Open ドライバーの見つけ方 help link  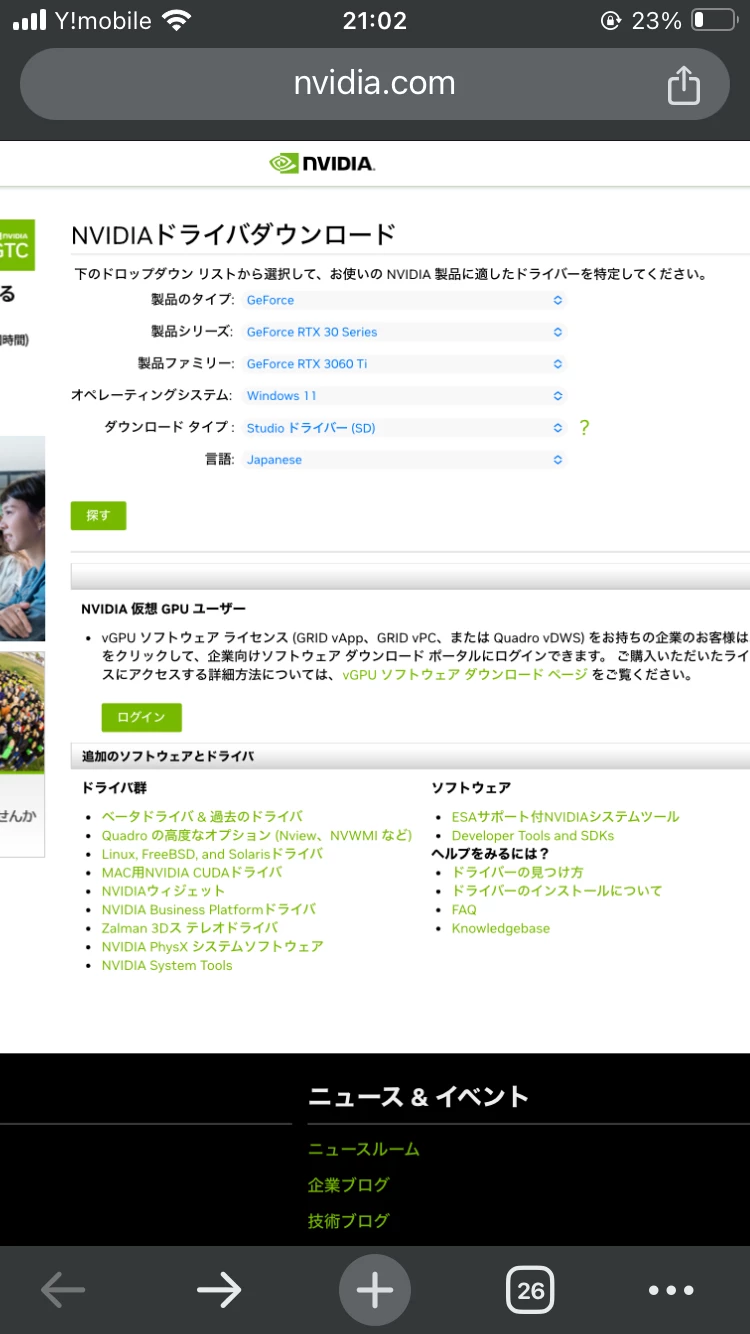tap(517, 873)
